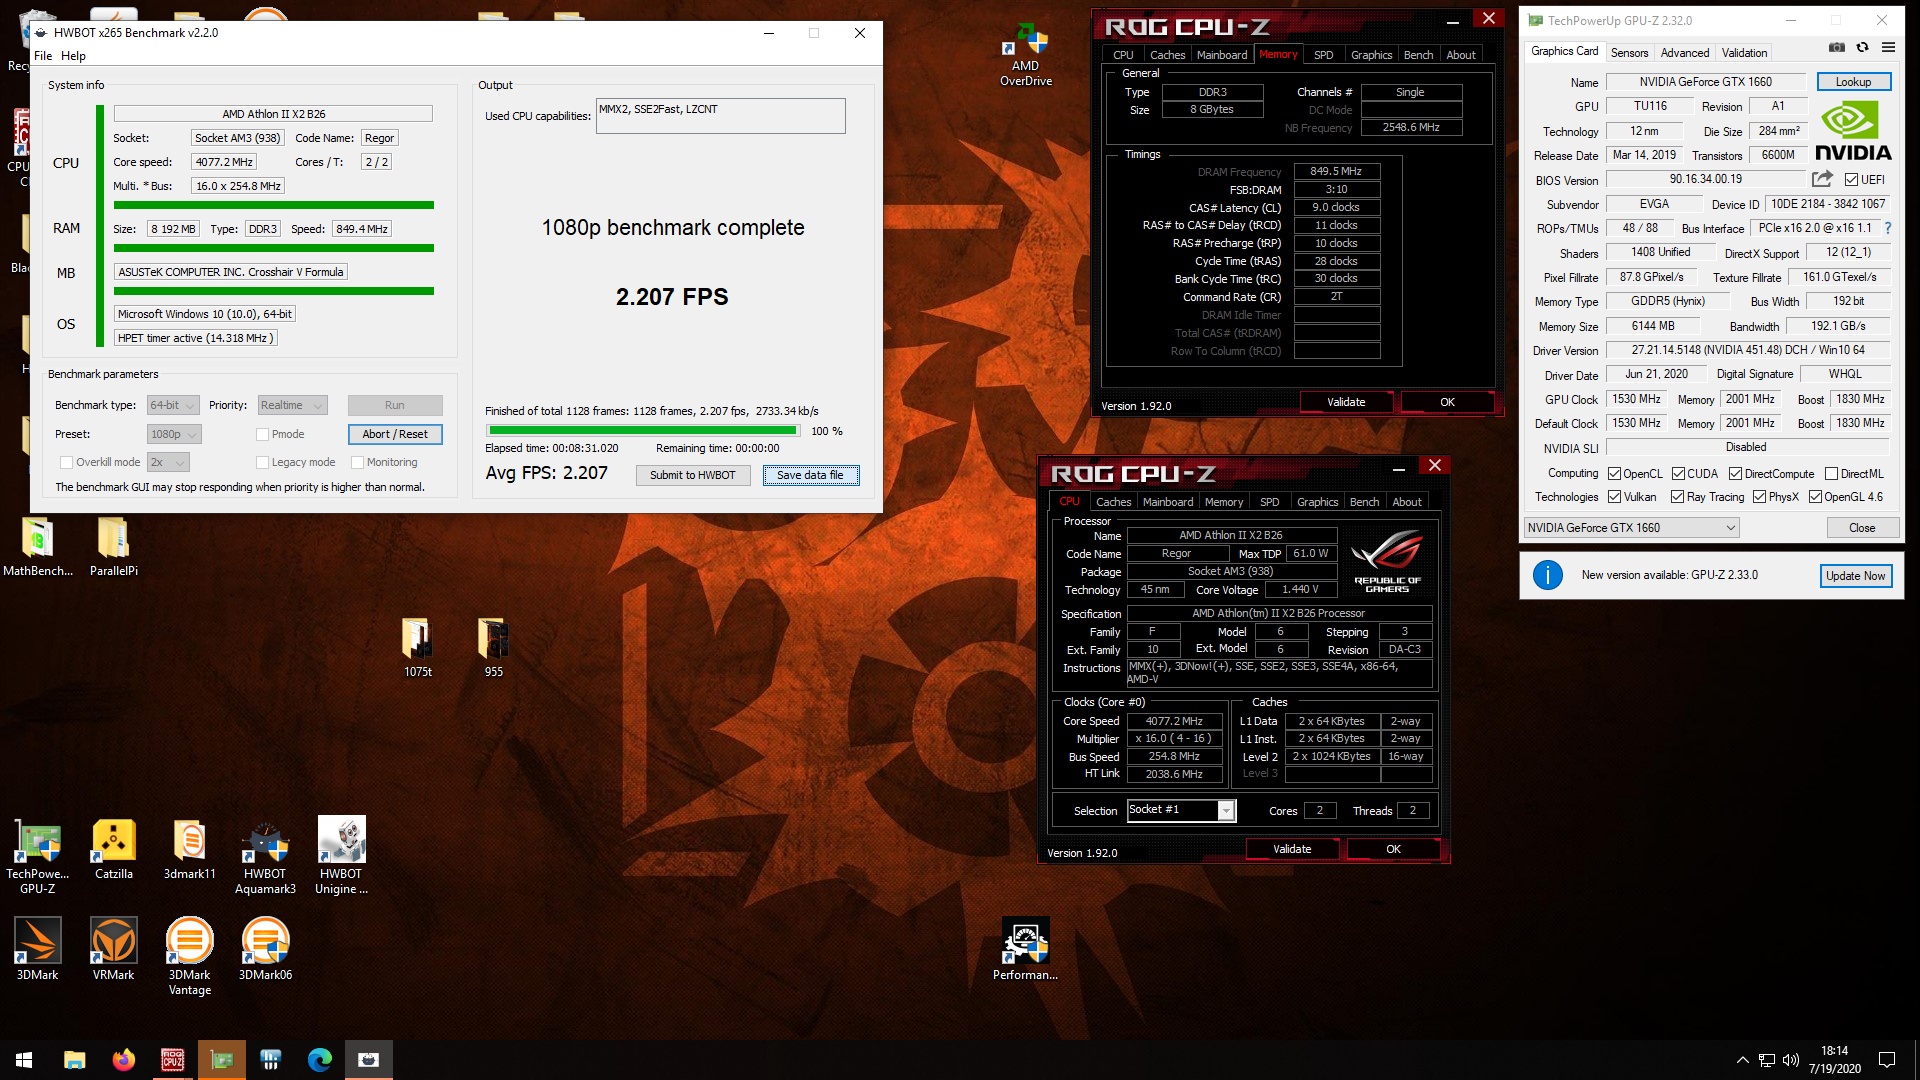Toggle the Pmode checkbox
1920x1080 pixels.
point(262,434)
